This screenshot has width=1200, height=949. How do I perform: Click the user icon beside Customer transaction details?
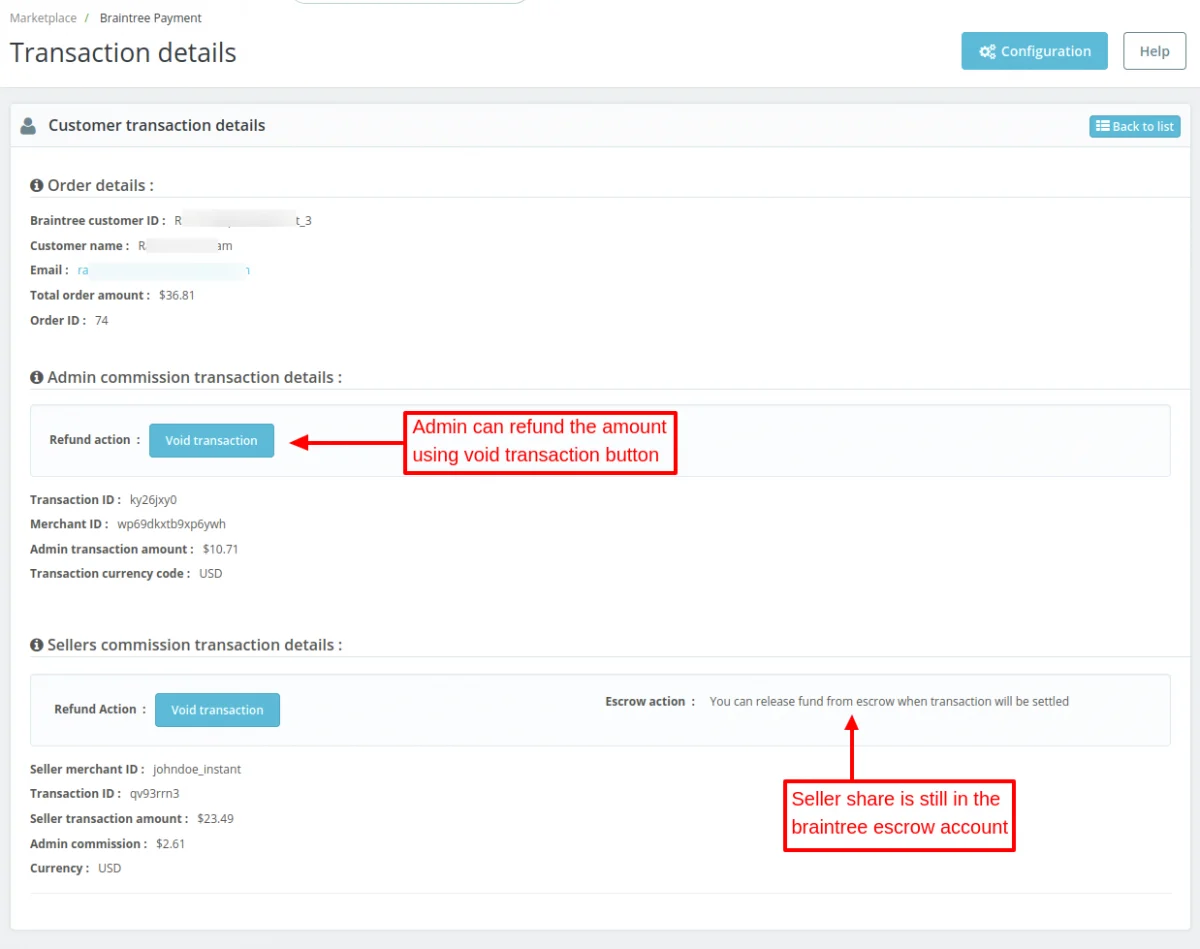tap(28, 126)
